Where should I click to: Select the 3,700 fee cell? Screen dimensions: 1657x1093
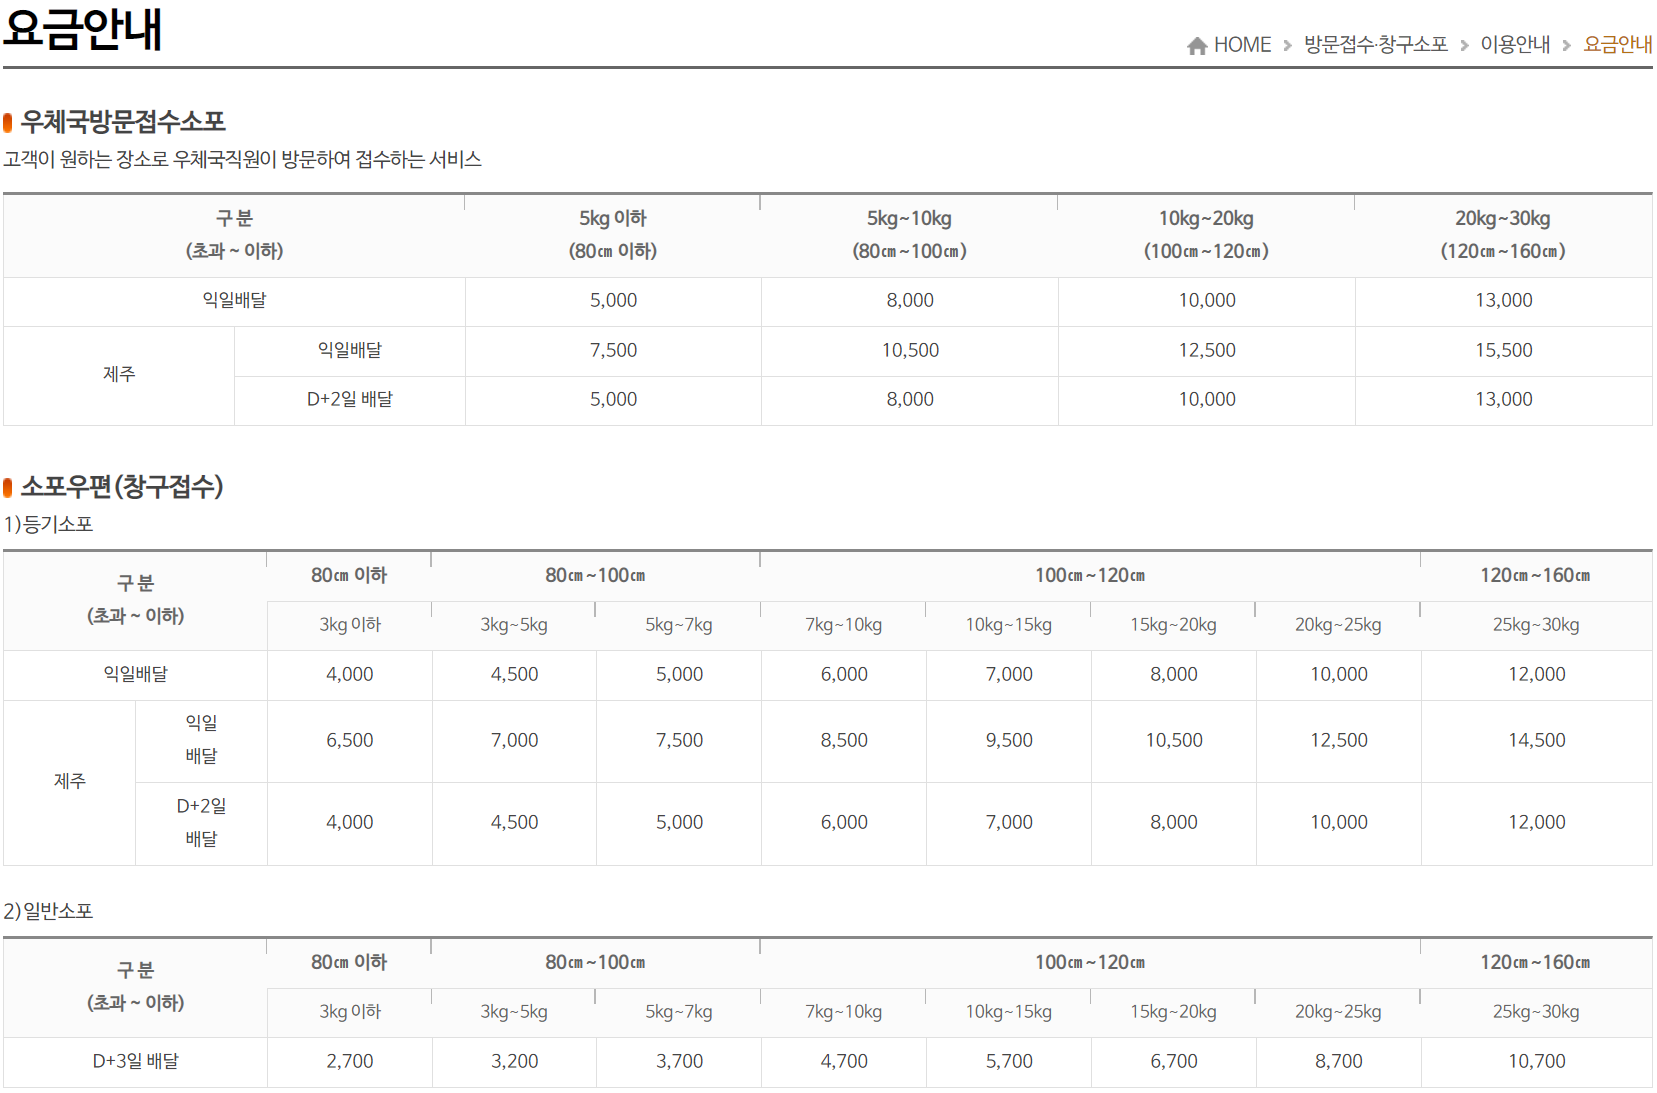click(679, 1062)
